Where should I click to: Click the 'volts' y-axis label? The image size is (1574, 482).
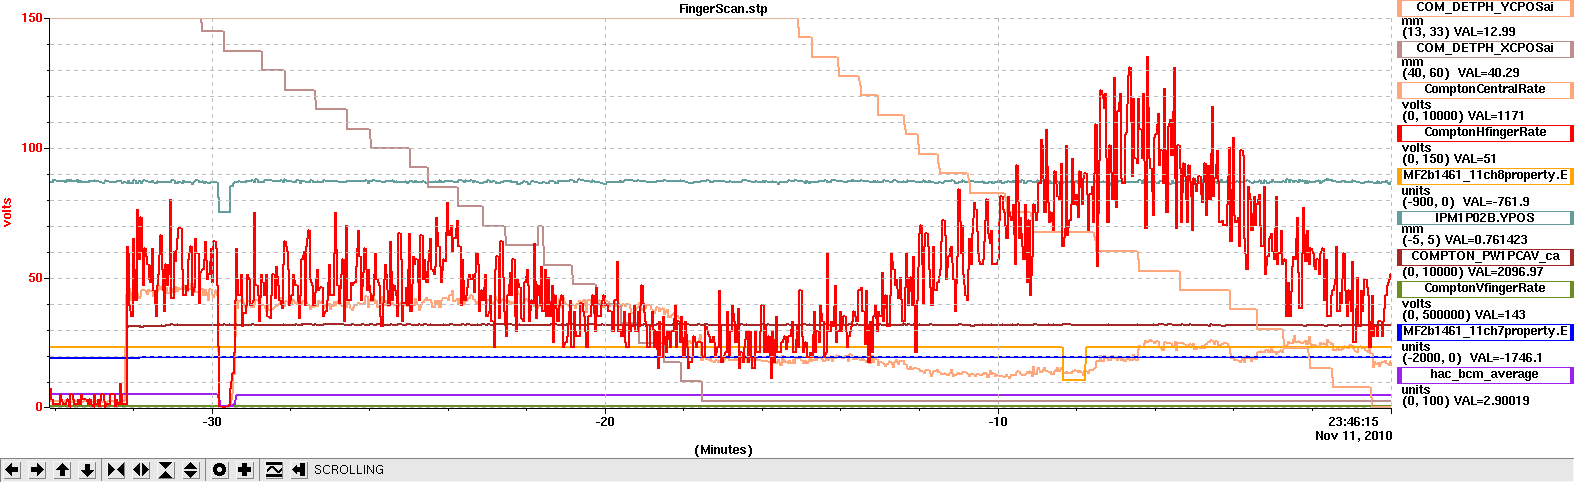pos(7,212)
